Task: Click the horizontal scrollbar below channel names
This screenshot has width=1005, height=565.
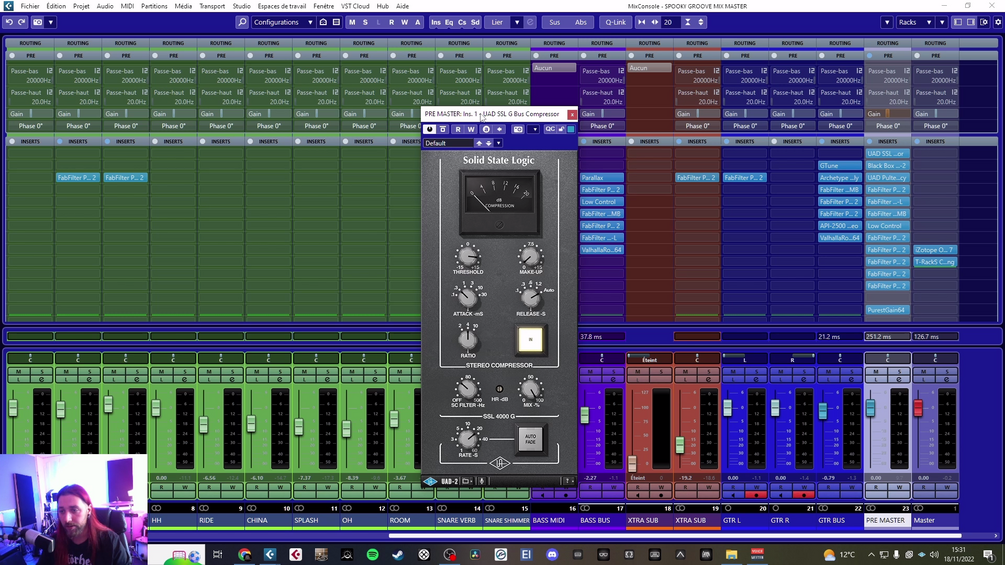Action: point(674,536)
